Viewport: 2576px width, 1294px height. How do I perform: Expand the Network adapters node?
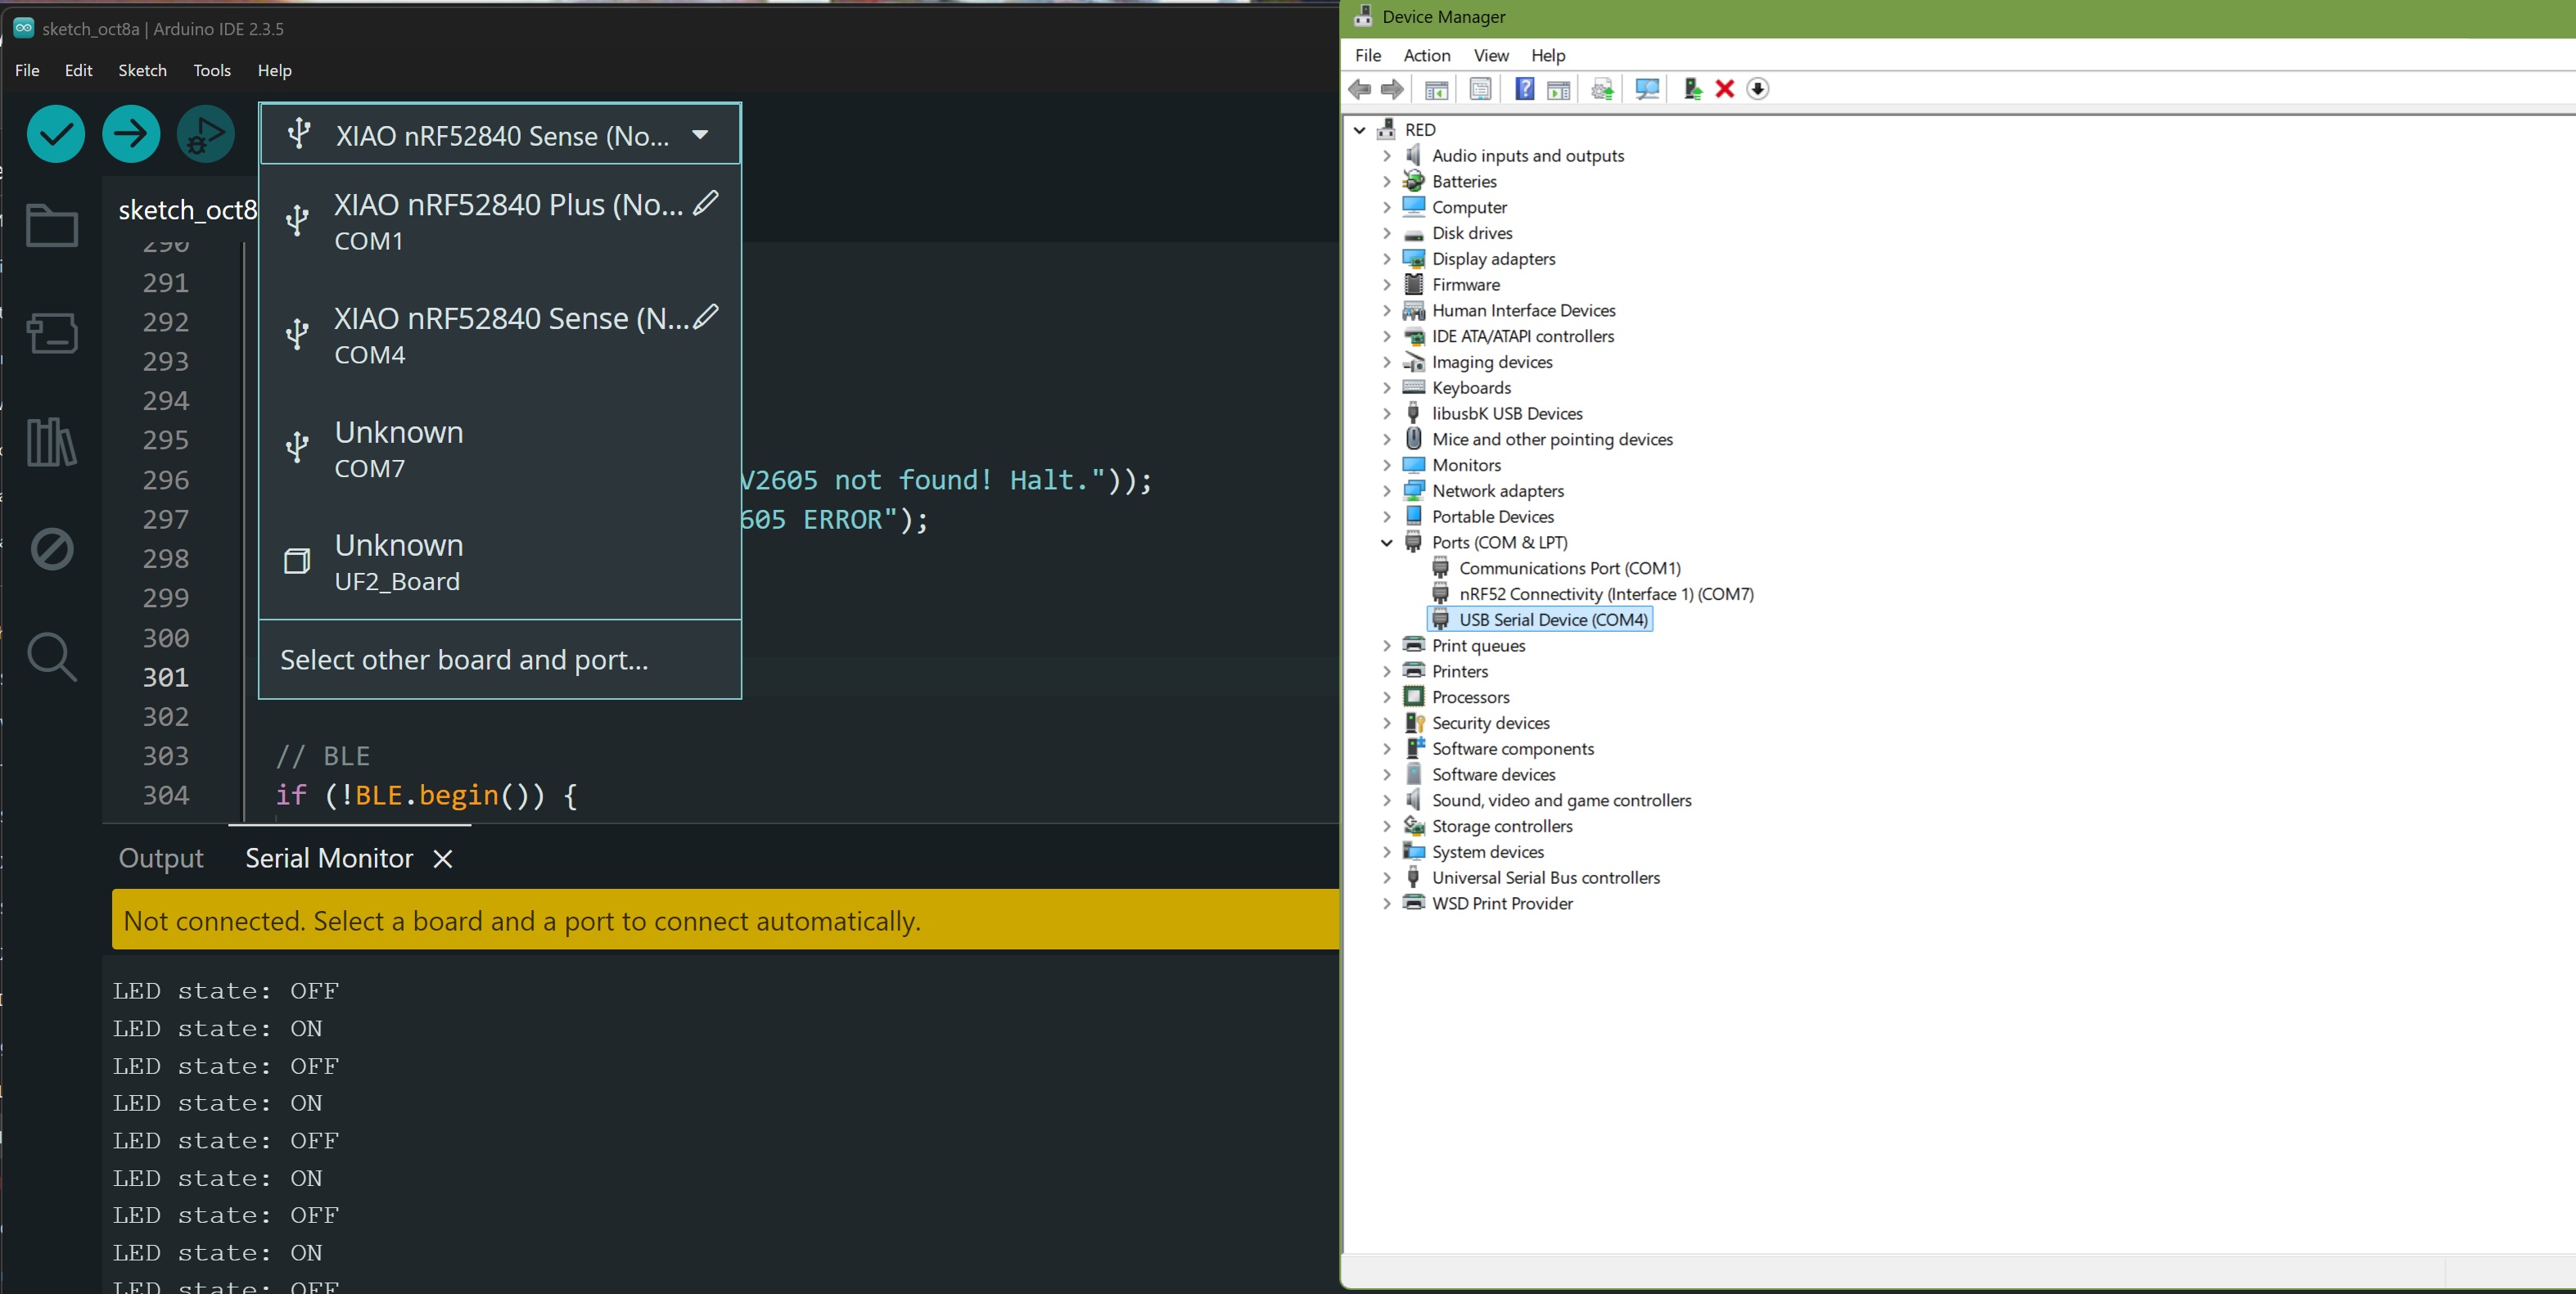1387,491
